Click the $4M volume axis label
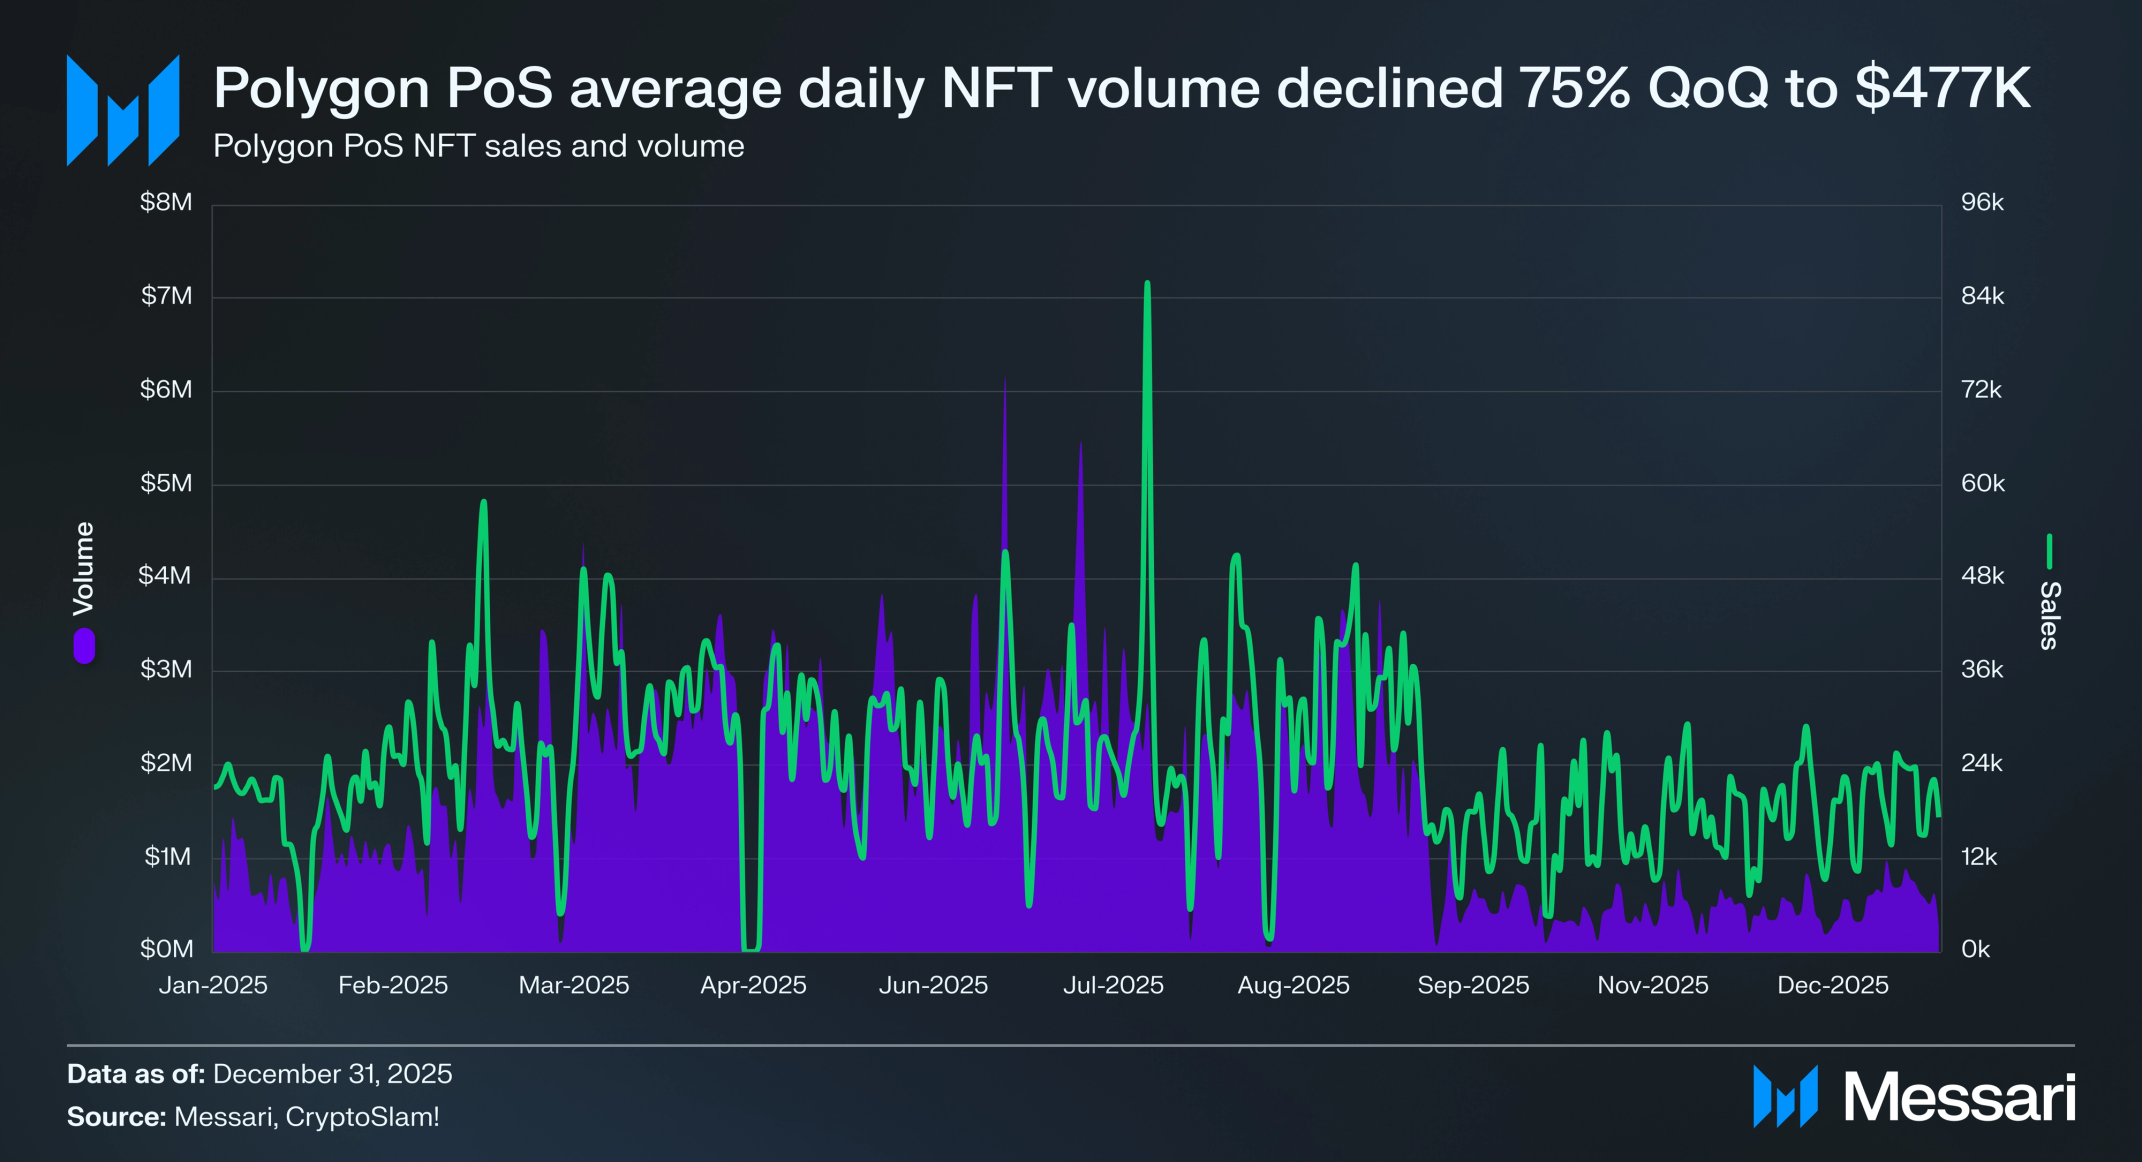 coord(165,576)
